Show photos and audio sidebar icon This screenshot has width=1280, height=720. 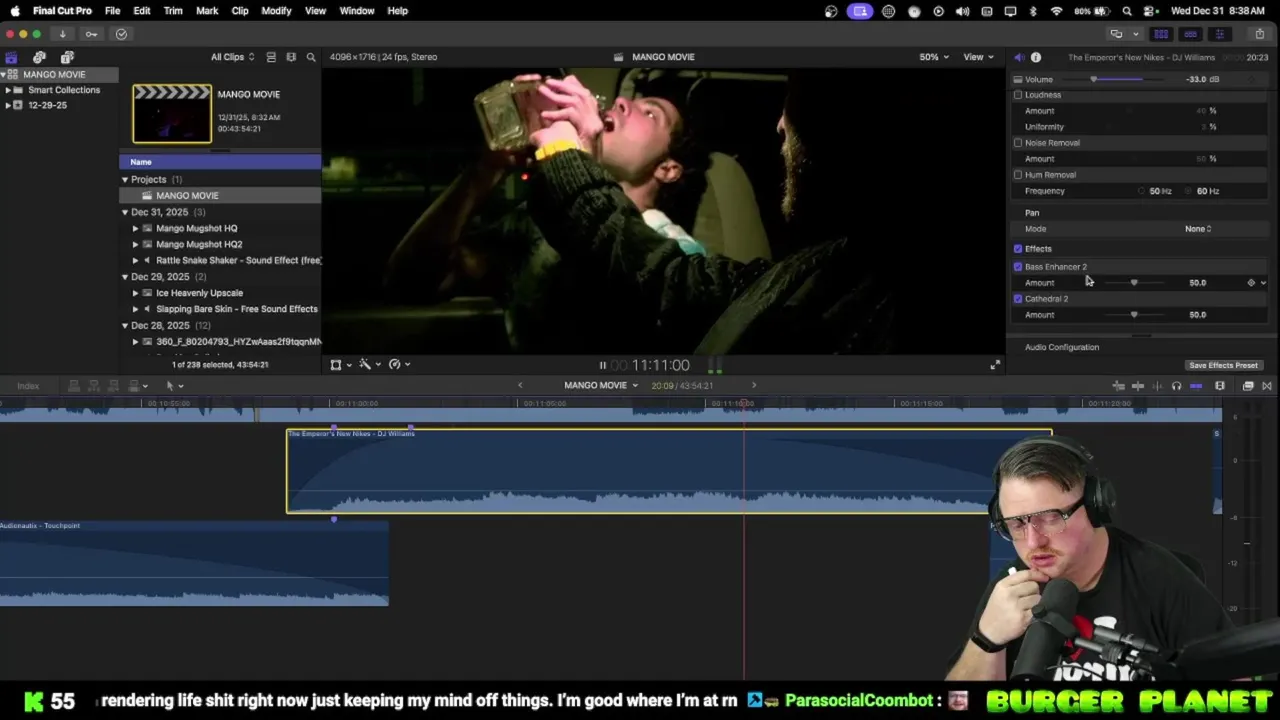point(39,57)
